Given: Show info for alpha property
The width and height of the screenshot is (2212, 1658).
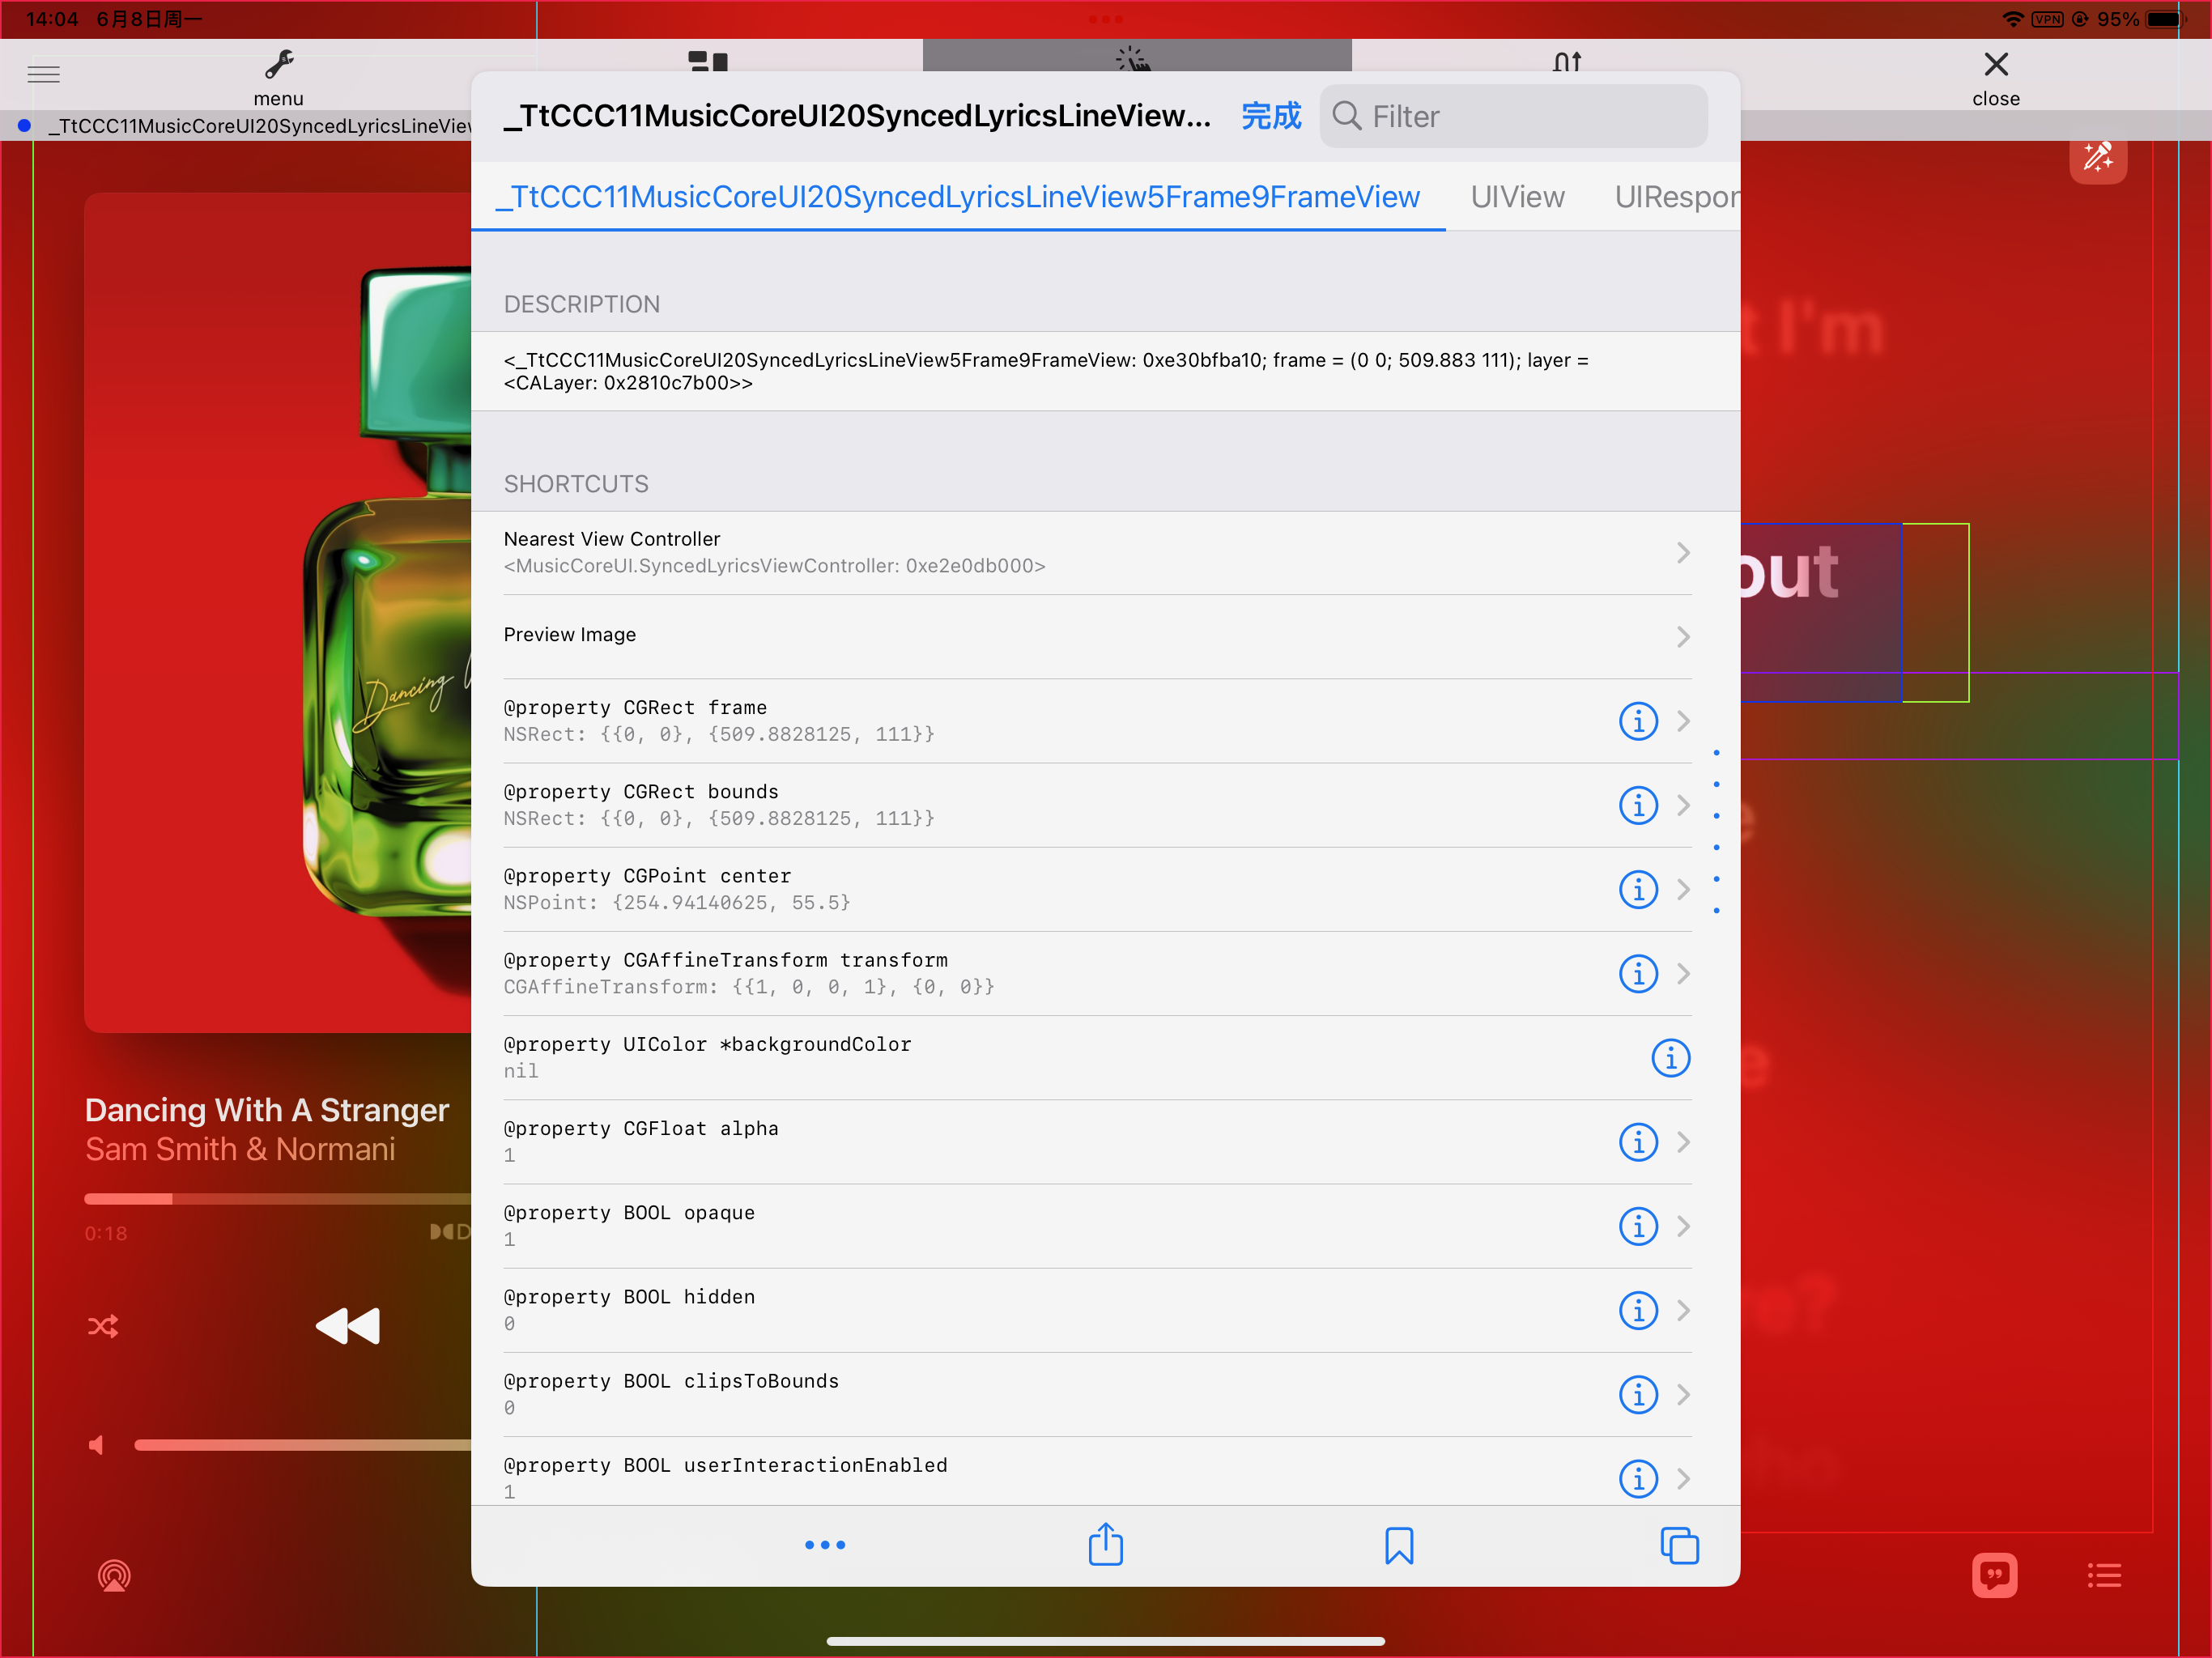Looking at the screenshot, I should tap(1637, 1142).
